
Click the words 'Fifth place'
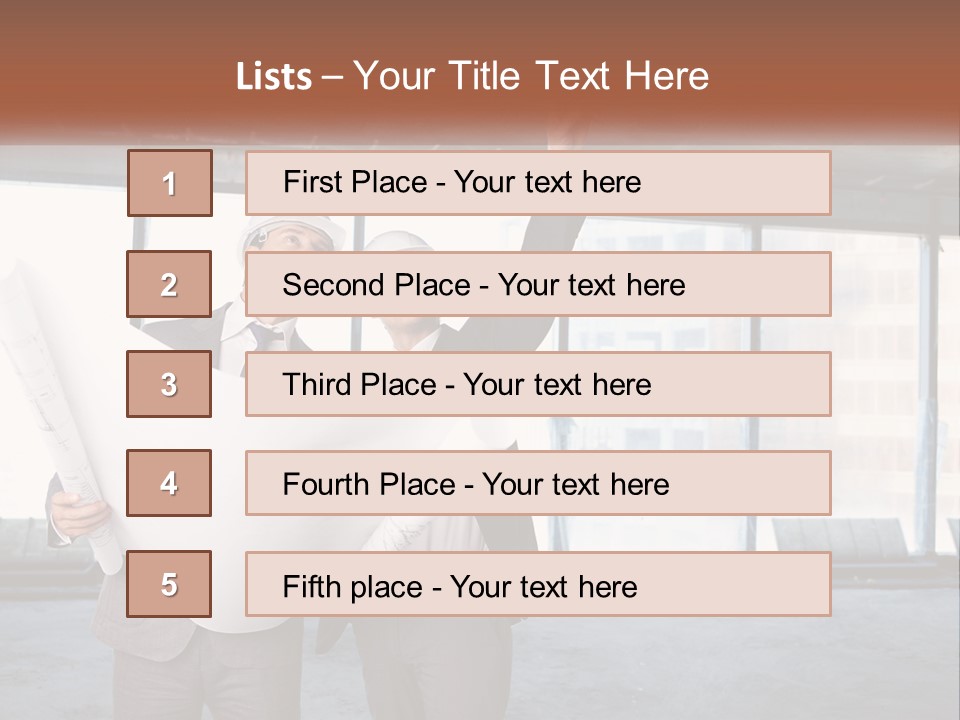353,587
